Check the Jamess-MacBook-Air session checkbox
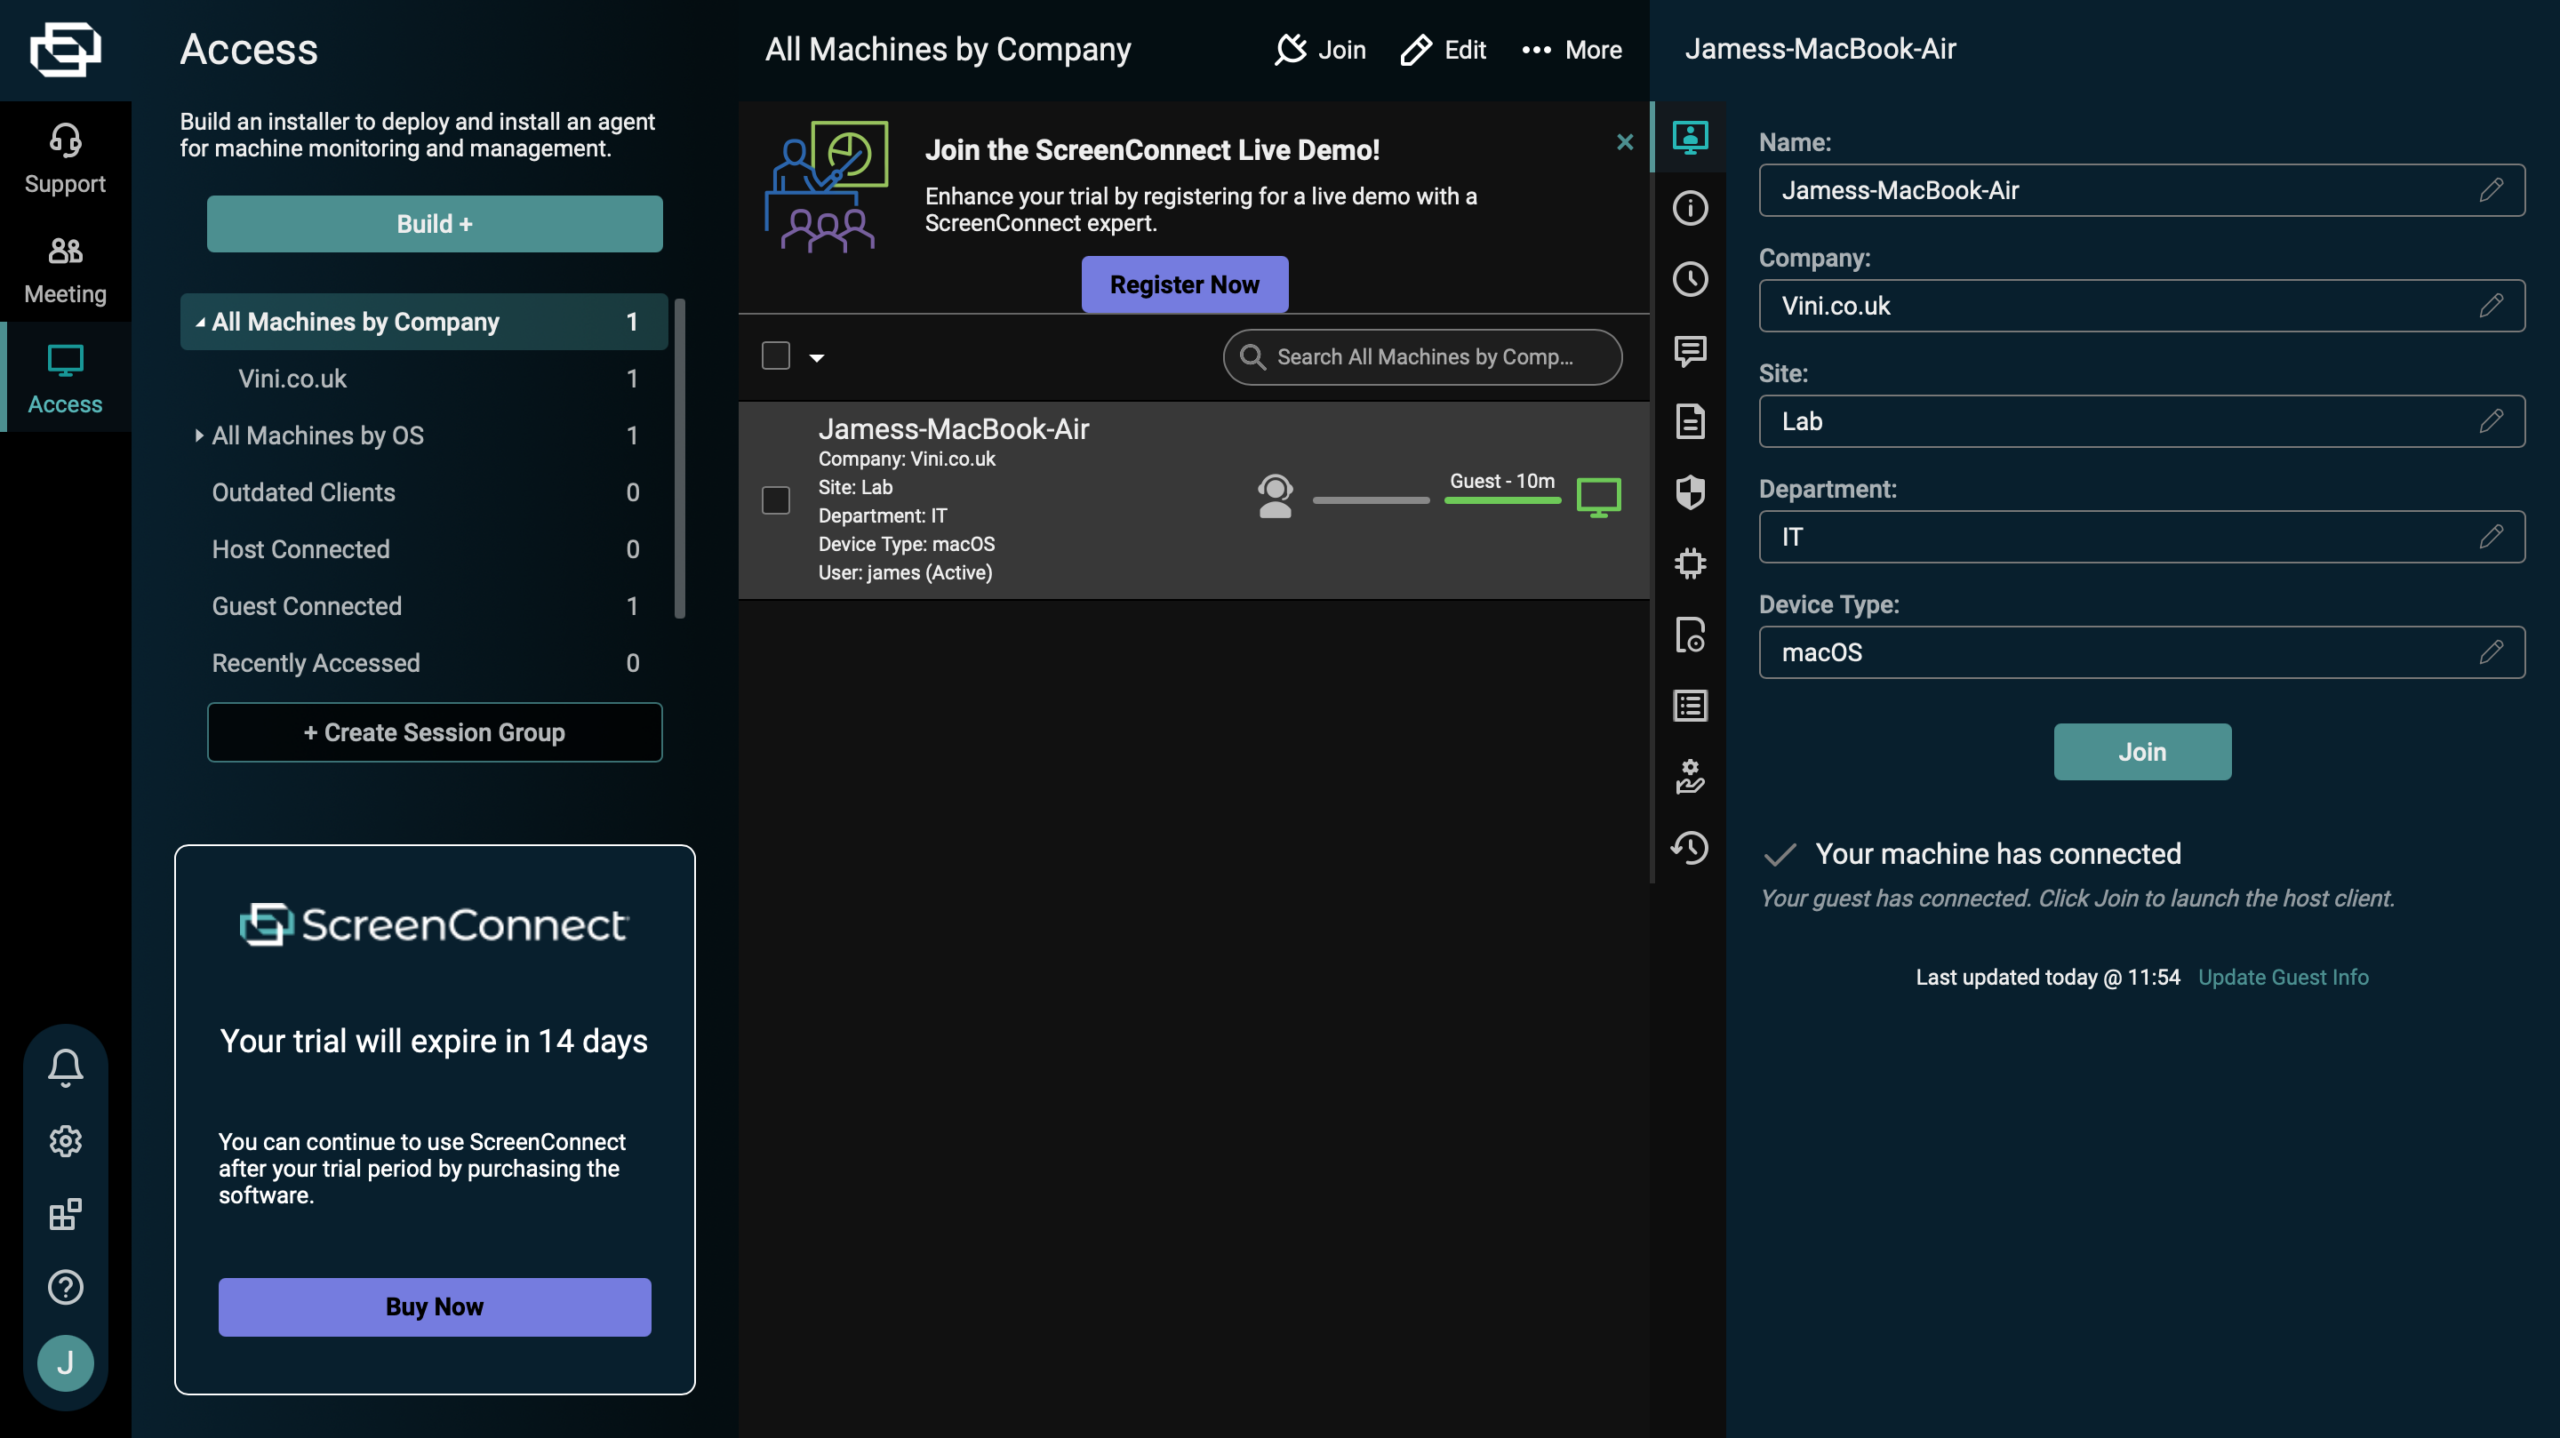Screen dimensions: 2560x1438 pos(776,500)
